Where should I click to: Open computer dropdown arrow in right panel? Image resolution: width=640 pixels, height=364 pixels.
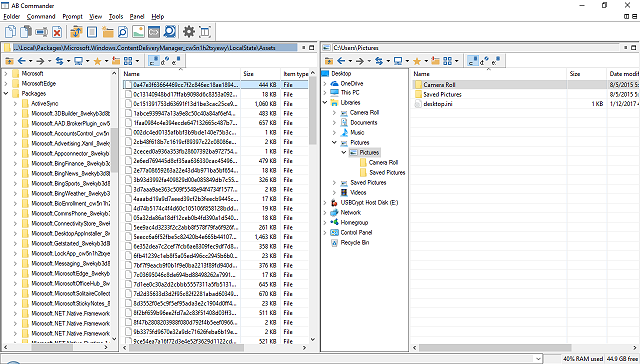(407, 62)
